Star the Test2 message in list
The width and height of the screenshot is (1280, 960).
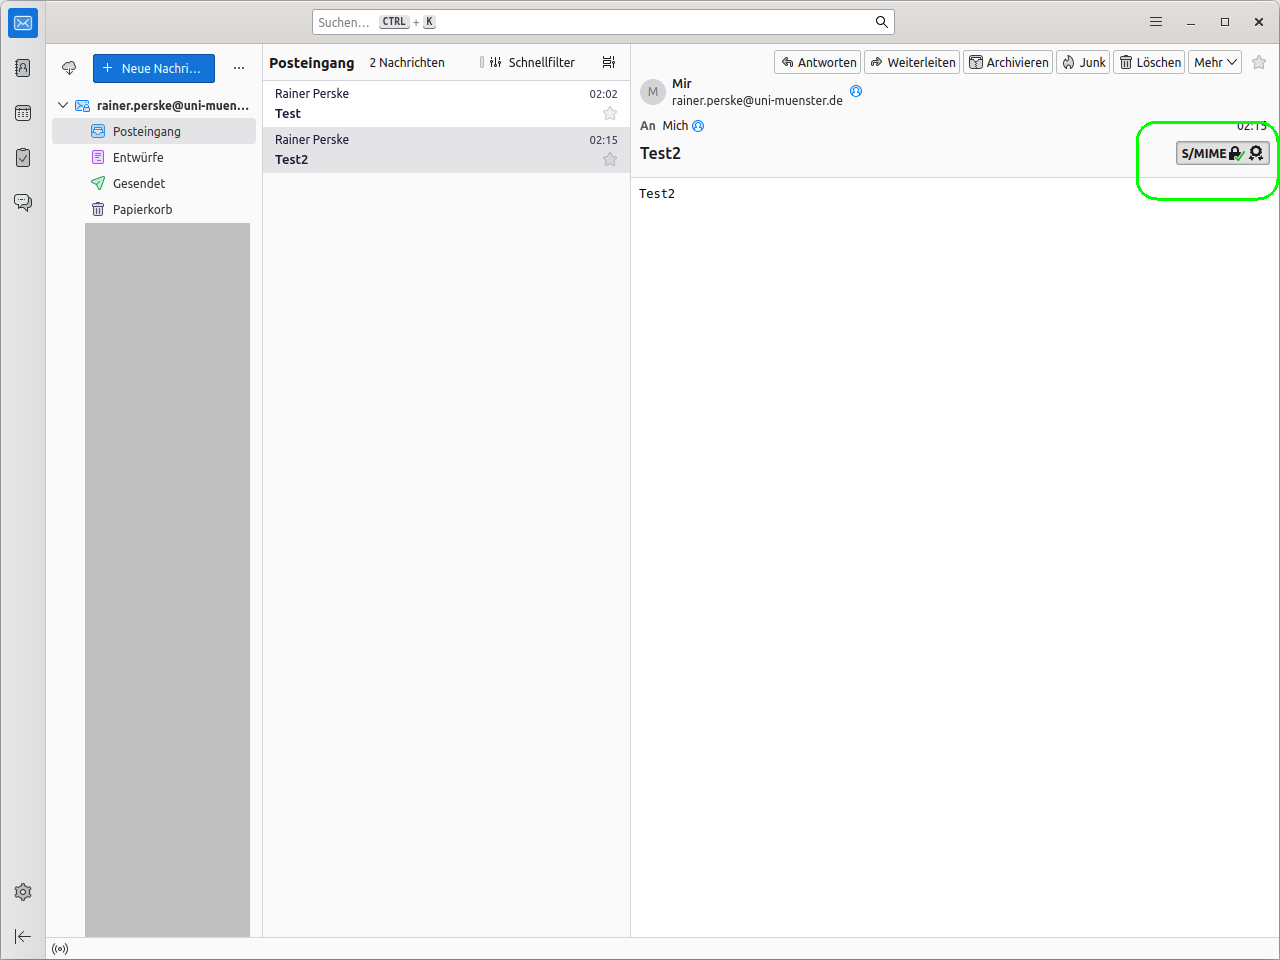coord(610,159)
